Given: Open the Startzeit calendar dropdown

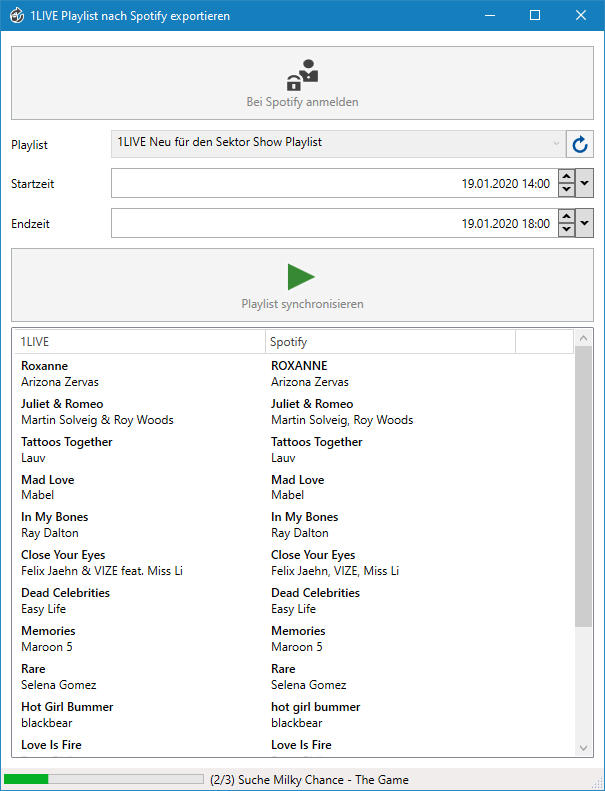Looking at the screenshot, I should (584, 183).
